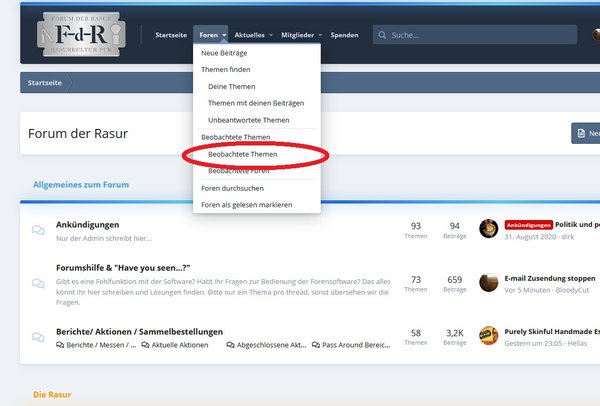Viewport: 600px width, 406px height.
Task: Open the Spenden link in navigation
Action: (344, 35)
